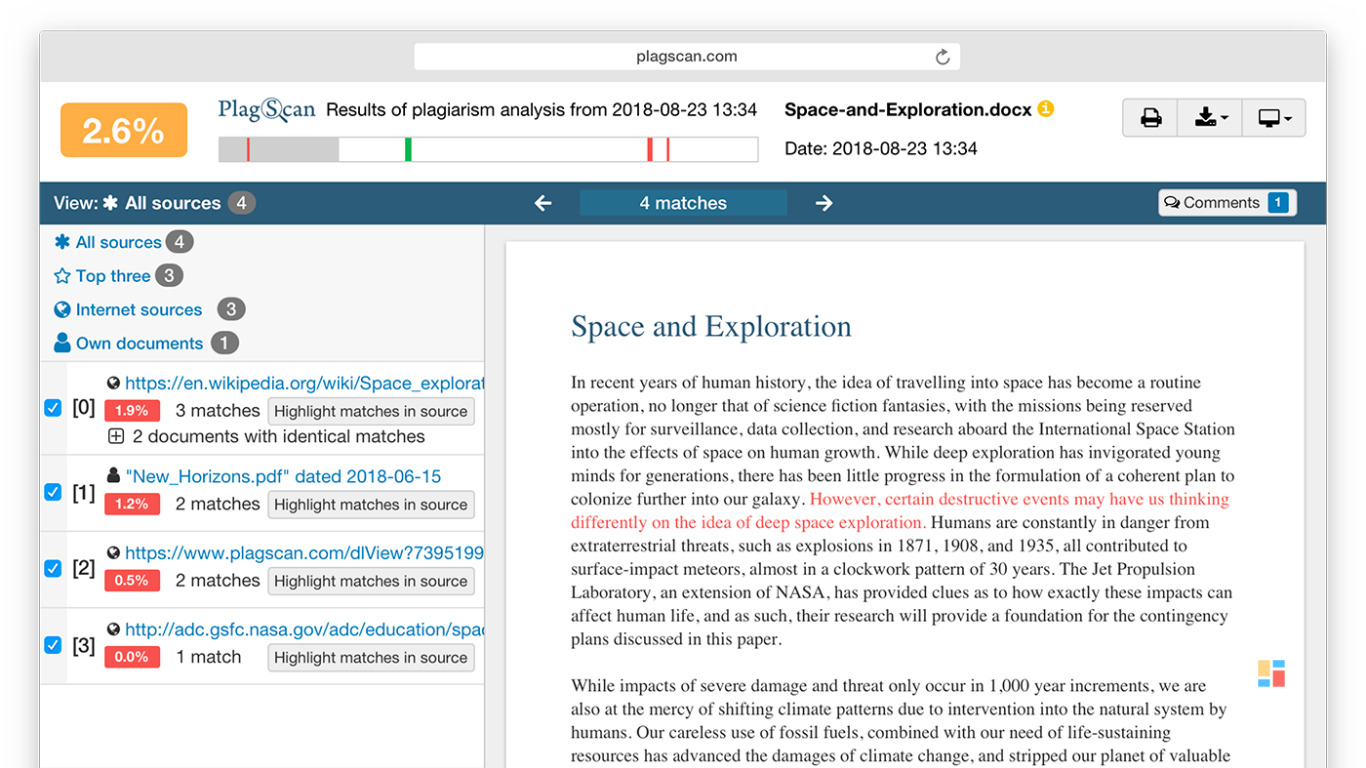Viewport: 1366px width, 768px height.
Task: Select the Top three filter
Action: click(x=113, y=276)
